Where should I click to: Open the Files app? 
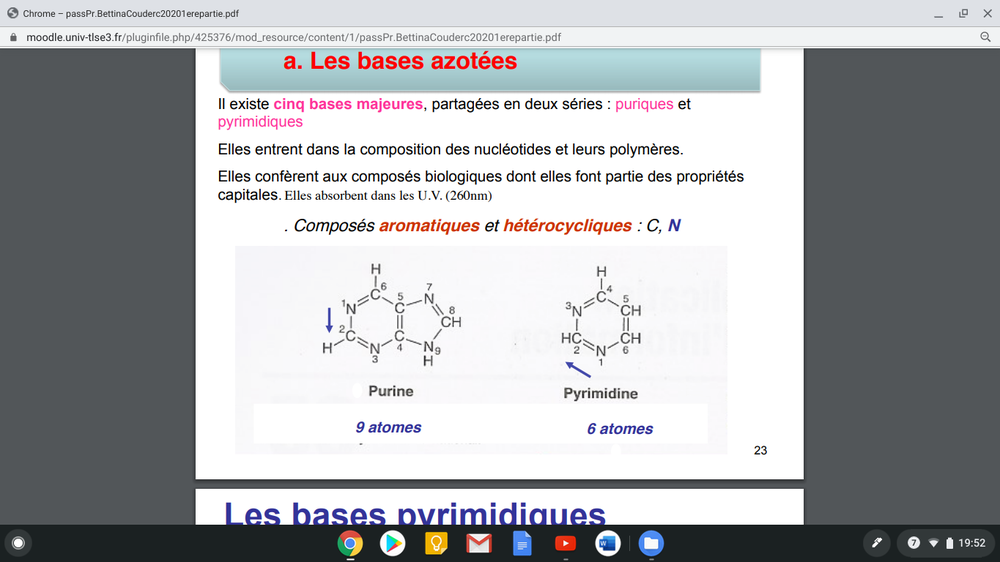click(650, 543)
